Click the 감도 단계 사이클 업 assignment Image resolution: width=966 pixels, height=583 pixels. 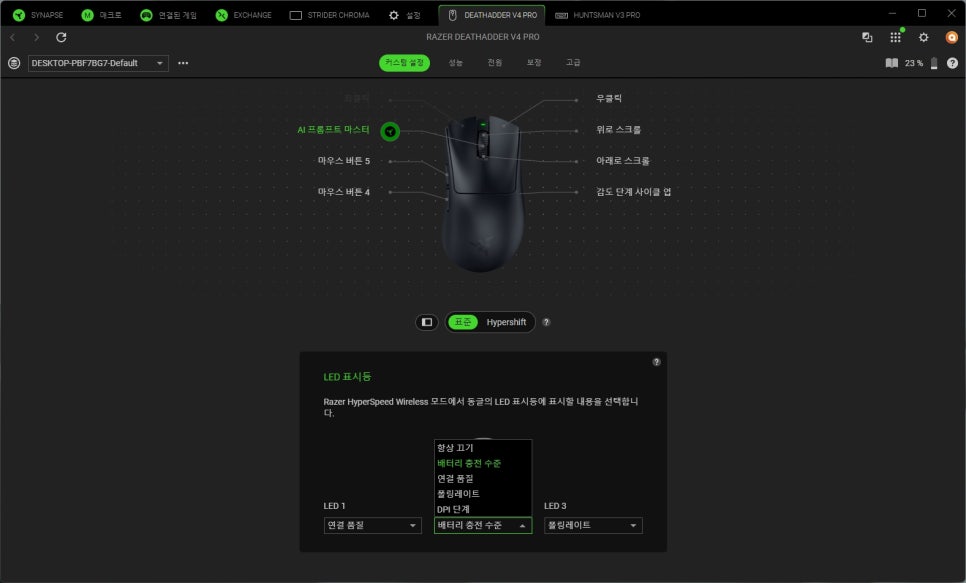point(633,192)
